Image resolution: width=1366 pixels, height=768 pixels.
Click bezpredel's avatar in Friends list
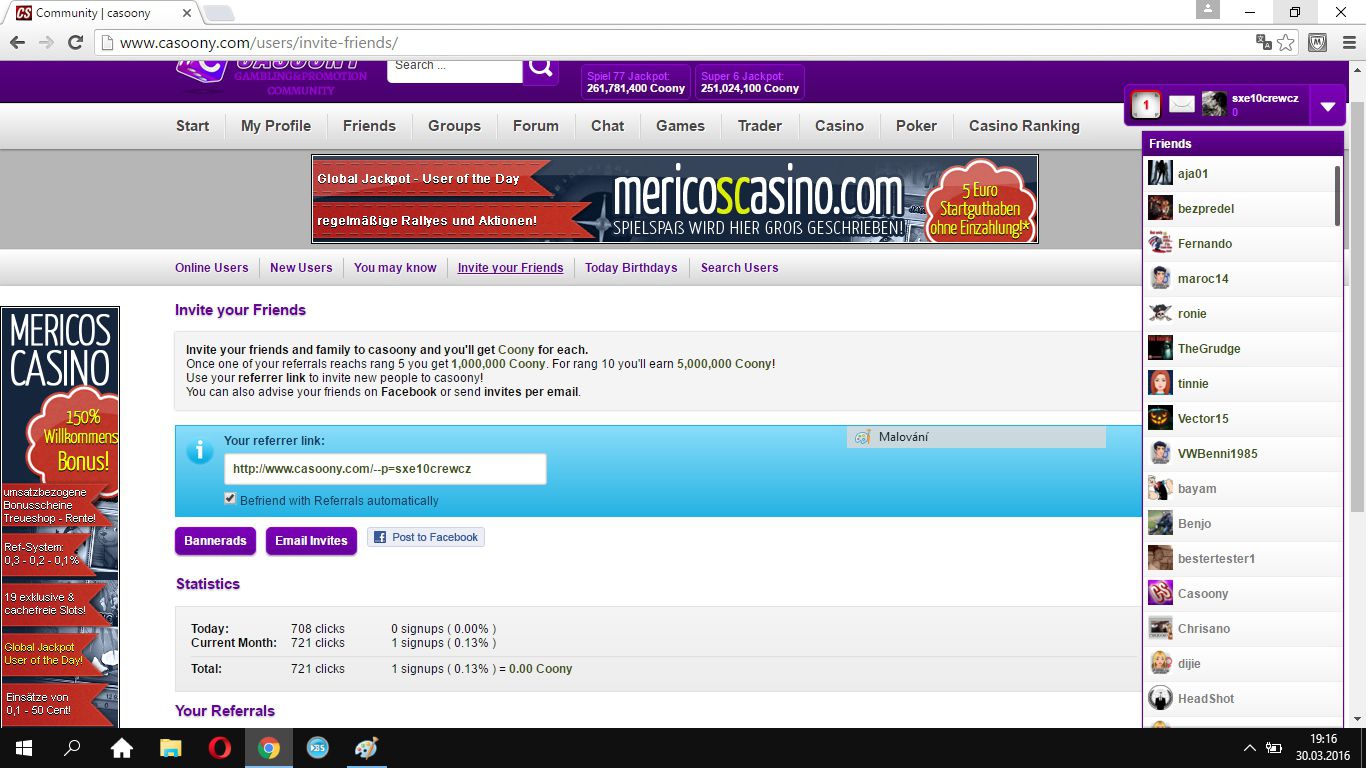point(1160,208)
